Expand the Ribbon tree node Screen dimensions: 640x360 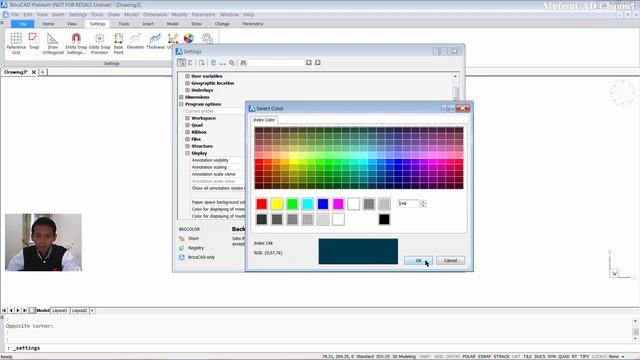[187, 132]
